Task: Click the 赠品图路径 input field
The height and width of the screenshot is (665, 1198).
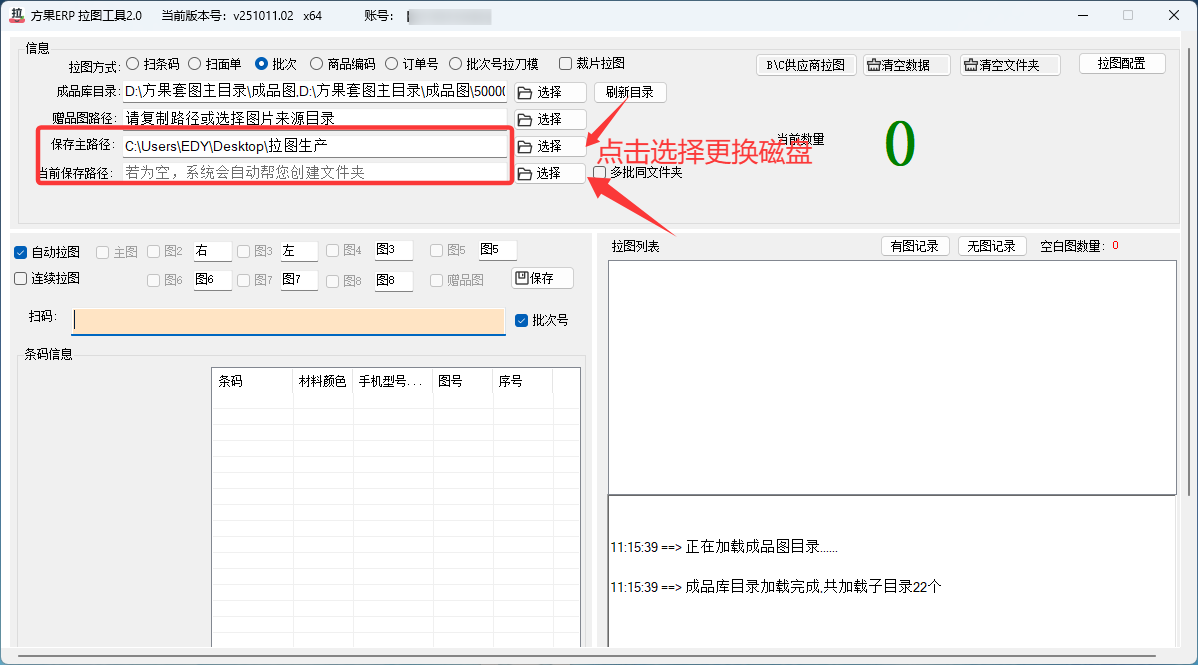Action: coord(315,118)
